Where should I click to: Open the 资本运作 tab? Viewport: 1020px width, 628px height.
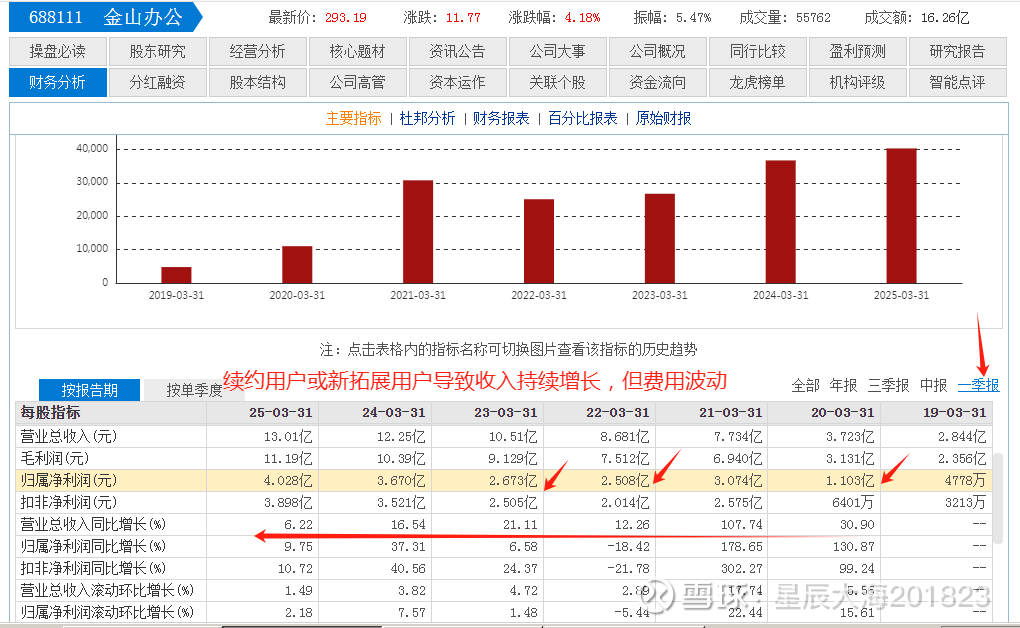pyautogui.click(x=457, y=83)
